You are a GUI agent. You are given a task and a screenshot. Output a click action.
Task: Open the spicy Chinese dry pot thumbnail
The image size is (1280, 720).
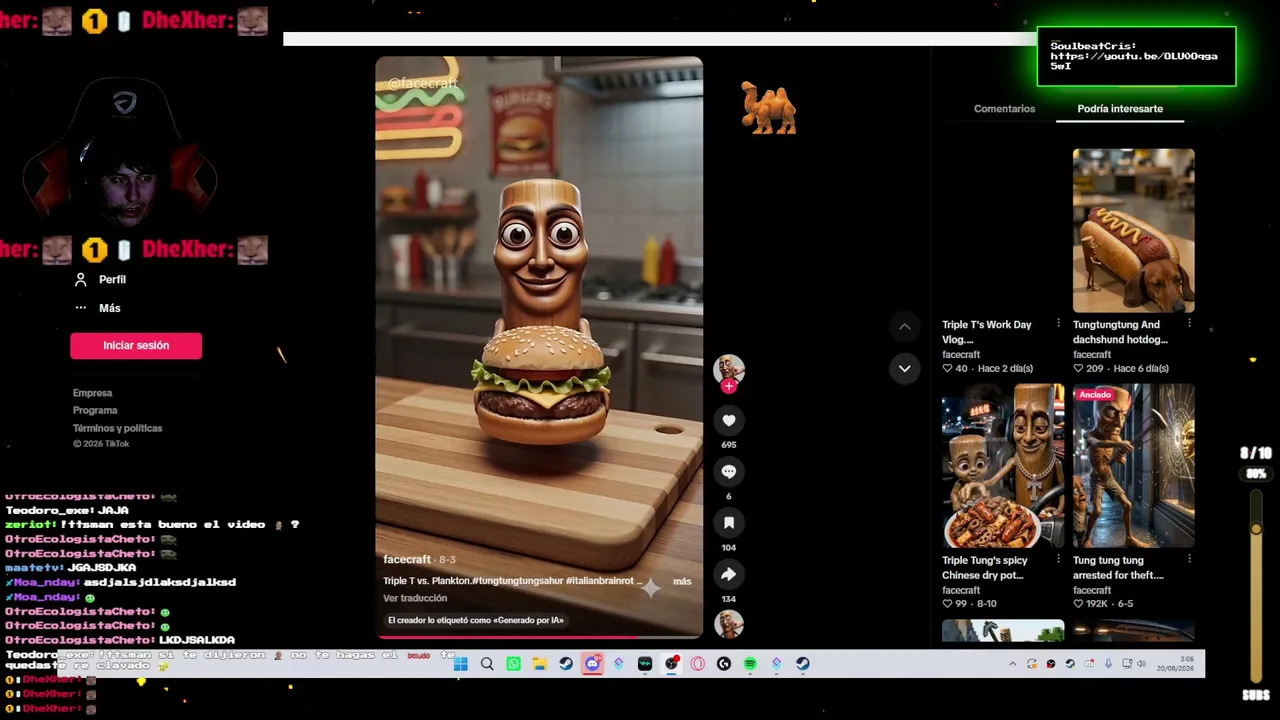pos(1003,466)
